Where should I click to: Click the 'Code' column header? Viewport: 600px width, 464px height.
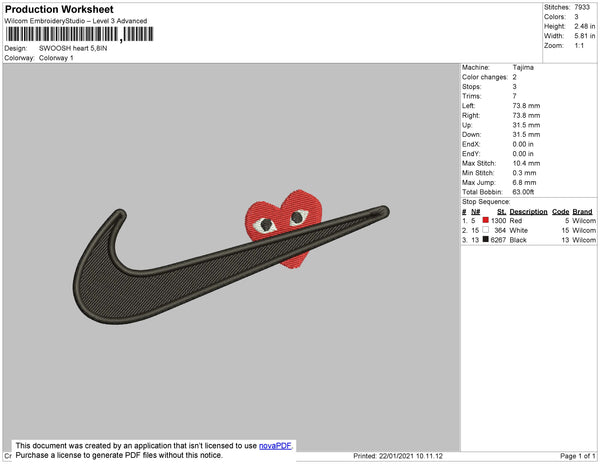(561, 212)
